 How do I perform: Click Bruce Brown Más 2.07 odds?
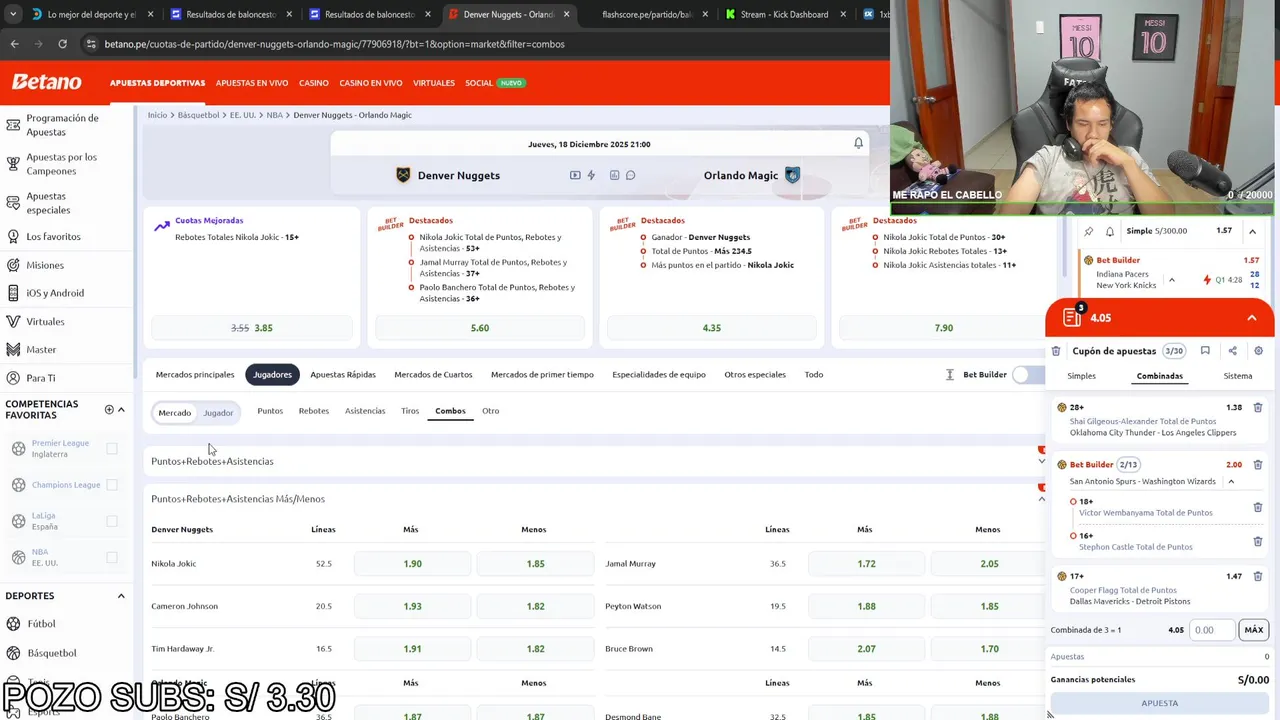pyautogui.click(x=866, y=649)
